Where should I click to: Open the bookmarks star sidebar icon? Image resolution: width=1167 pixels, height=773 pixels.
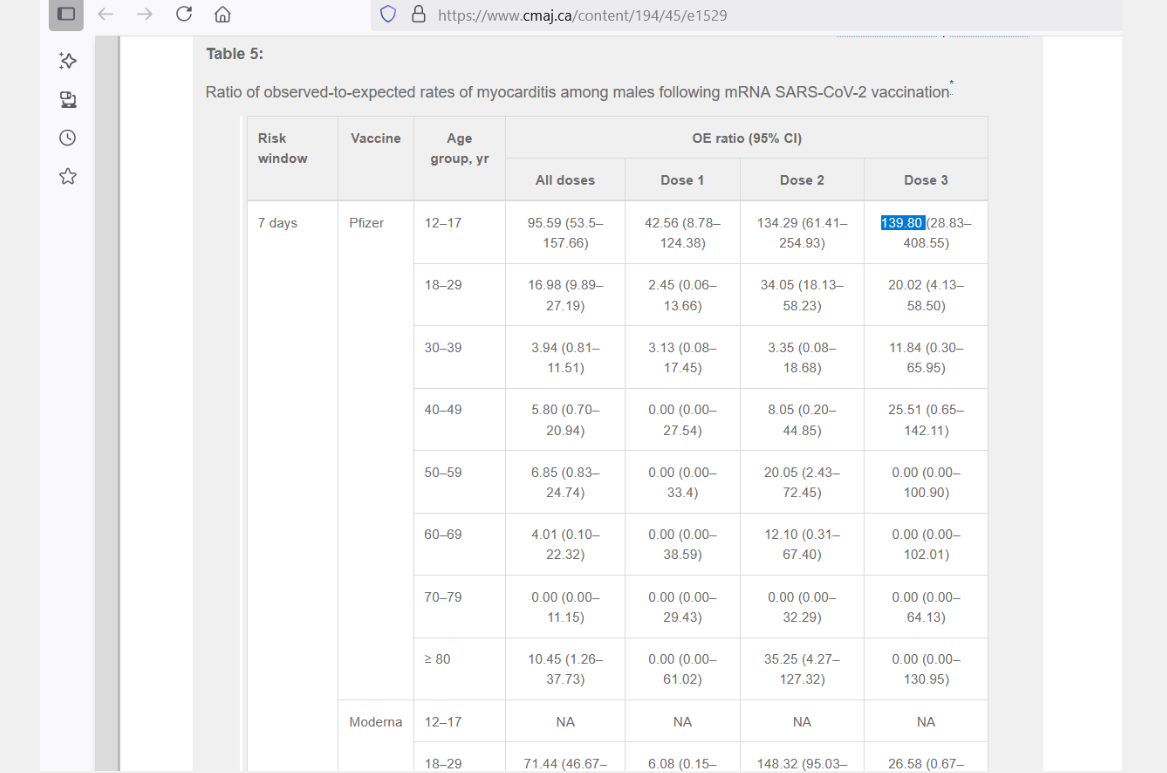[x=68, y=176]
